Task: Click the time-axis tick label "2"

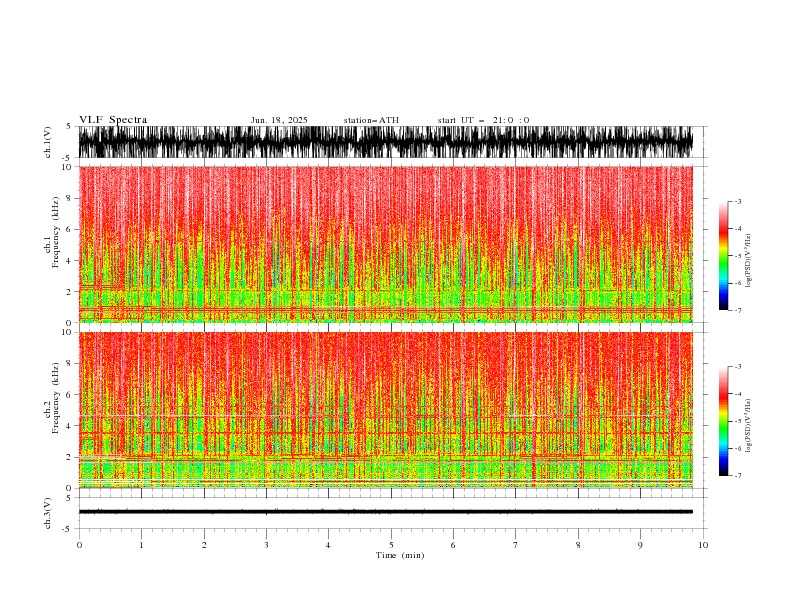Action: [204, 545]
